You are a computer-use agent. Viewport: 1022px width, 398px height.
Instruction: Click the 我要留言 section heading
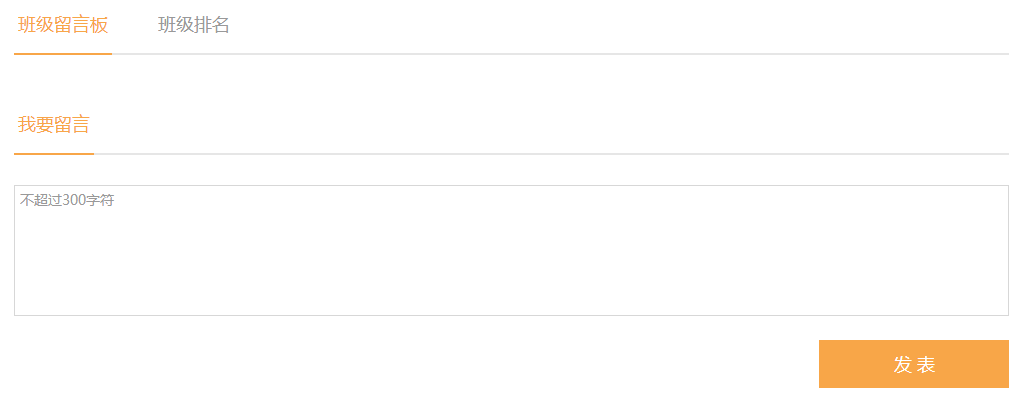pos(53,124)
